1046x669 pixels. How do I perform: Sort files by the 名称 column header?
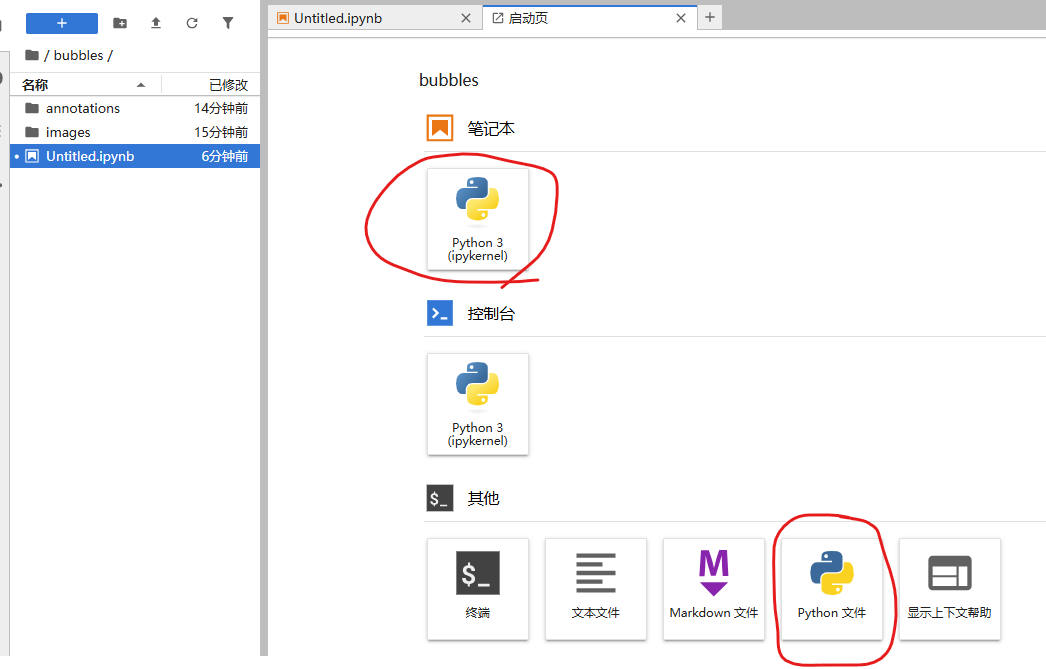tap(85, 85)
